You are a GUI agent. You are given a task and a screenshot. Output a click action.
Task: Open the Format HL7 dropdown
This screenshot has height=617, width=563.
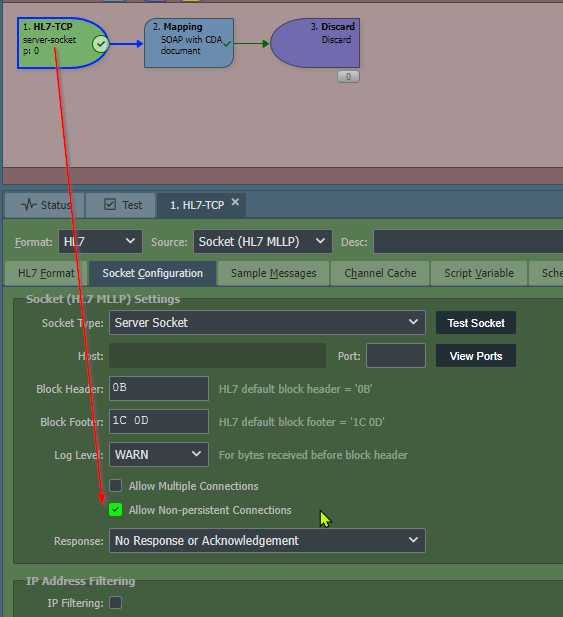click(100, 242)
